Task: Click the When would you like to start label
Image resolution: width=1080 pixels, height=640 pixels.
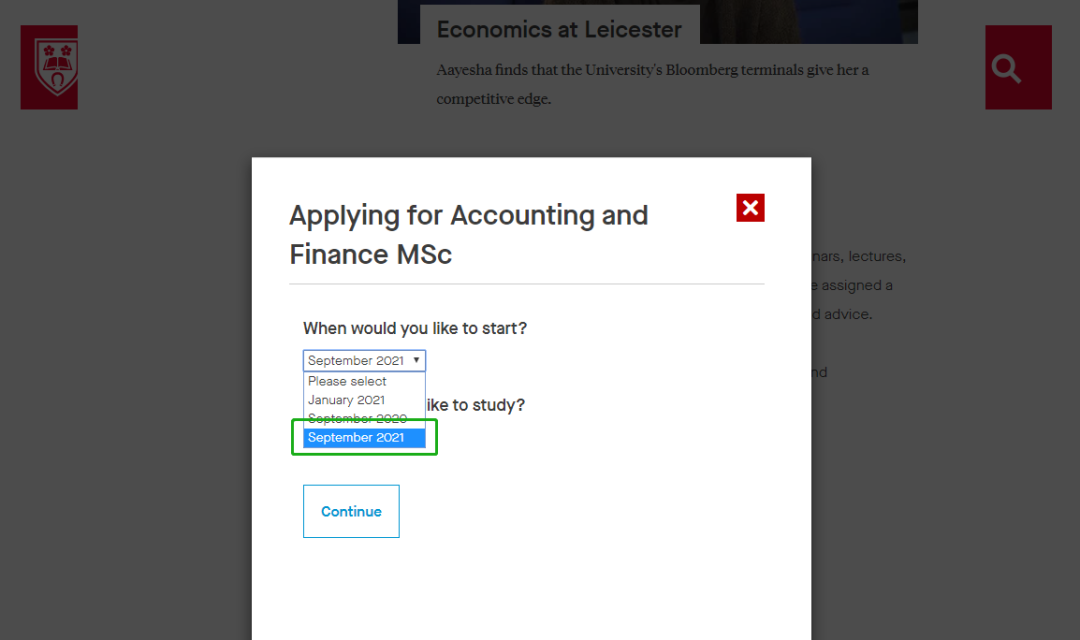Action: pos(415,328)
